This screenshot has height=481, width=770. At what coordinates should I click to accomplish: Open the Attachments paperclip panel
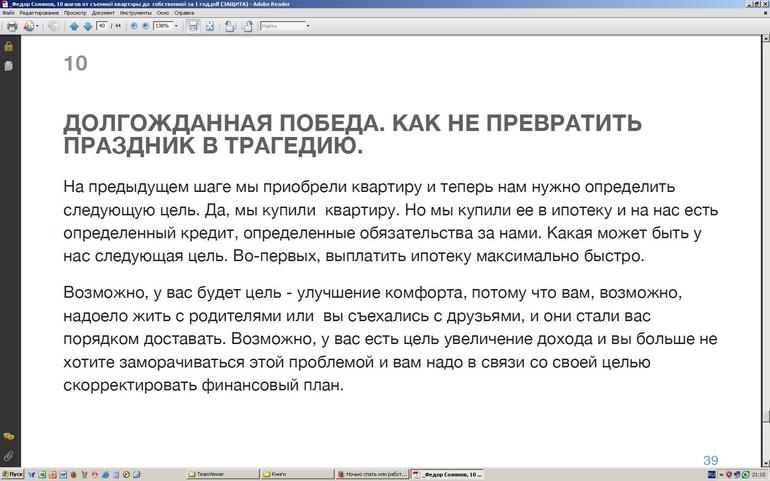[x=8, y=455]
